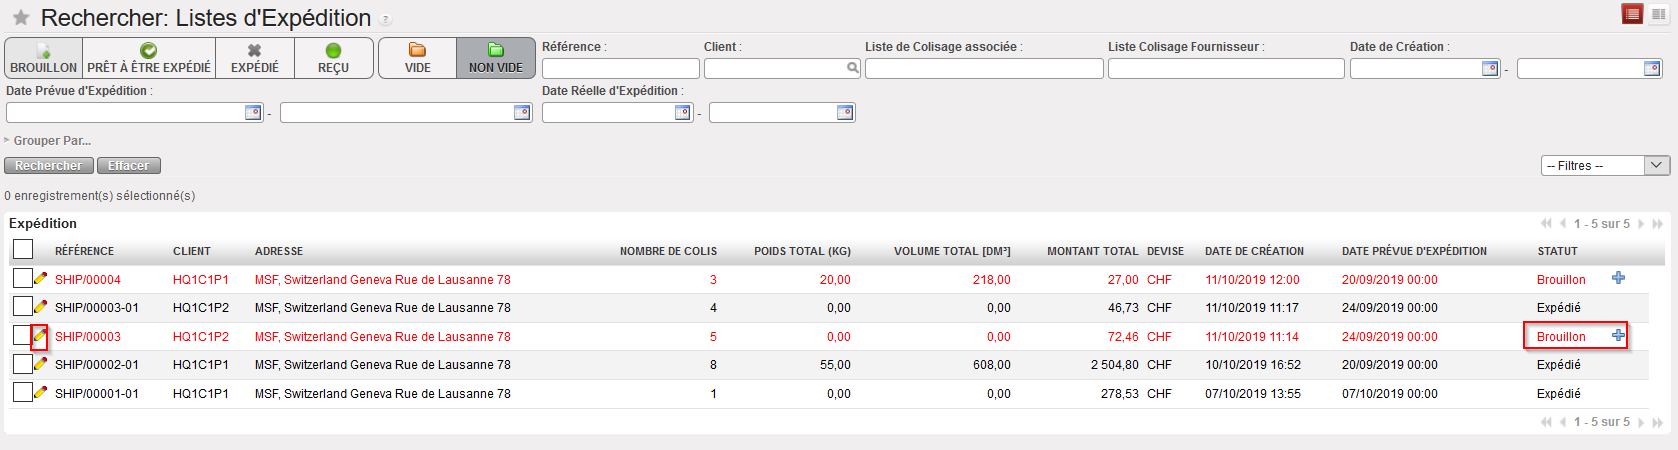1678x450 pixels.
Task: Click the blue plus icon on SHIP/00004 row
Action: [x=1618, y=279]
